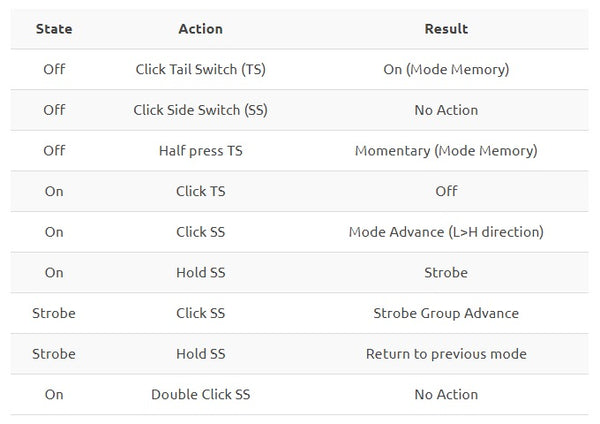Select the "Off" state in the Half press TS row
600x424 pixels.
(54, 151)
